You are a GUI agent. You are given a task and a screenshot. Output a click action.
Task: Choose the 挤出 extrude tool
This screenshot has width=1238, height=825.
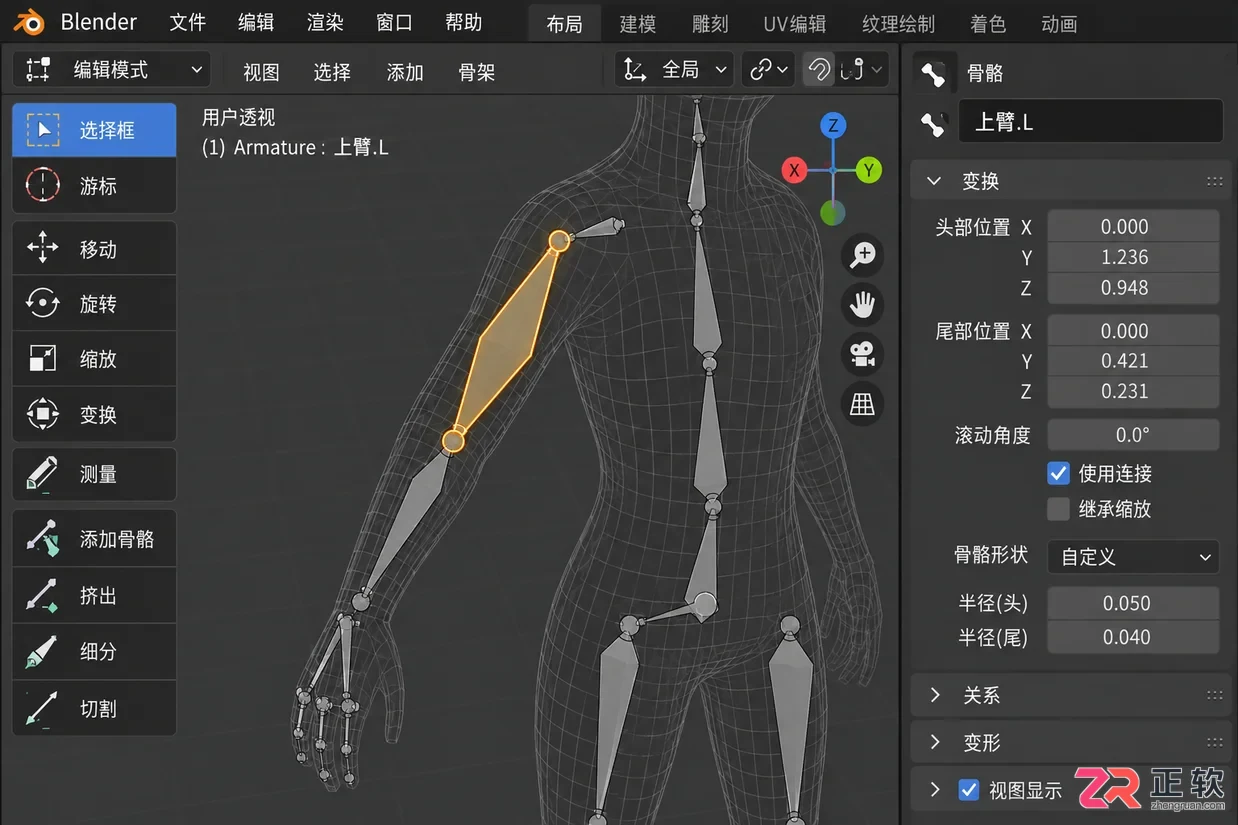94,595
